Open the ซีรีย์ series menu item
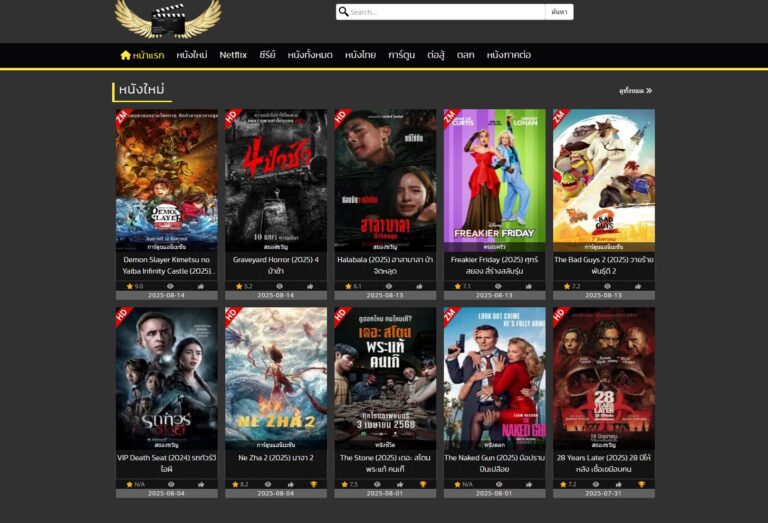This screenshot has height=523, width=768. (x=267, y=55)
